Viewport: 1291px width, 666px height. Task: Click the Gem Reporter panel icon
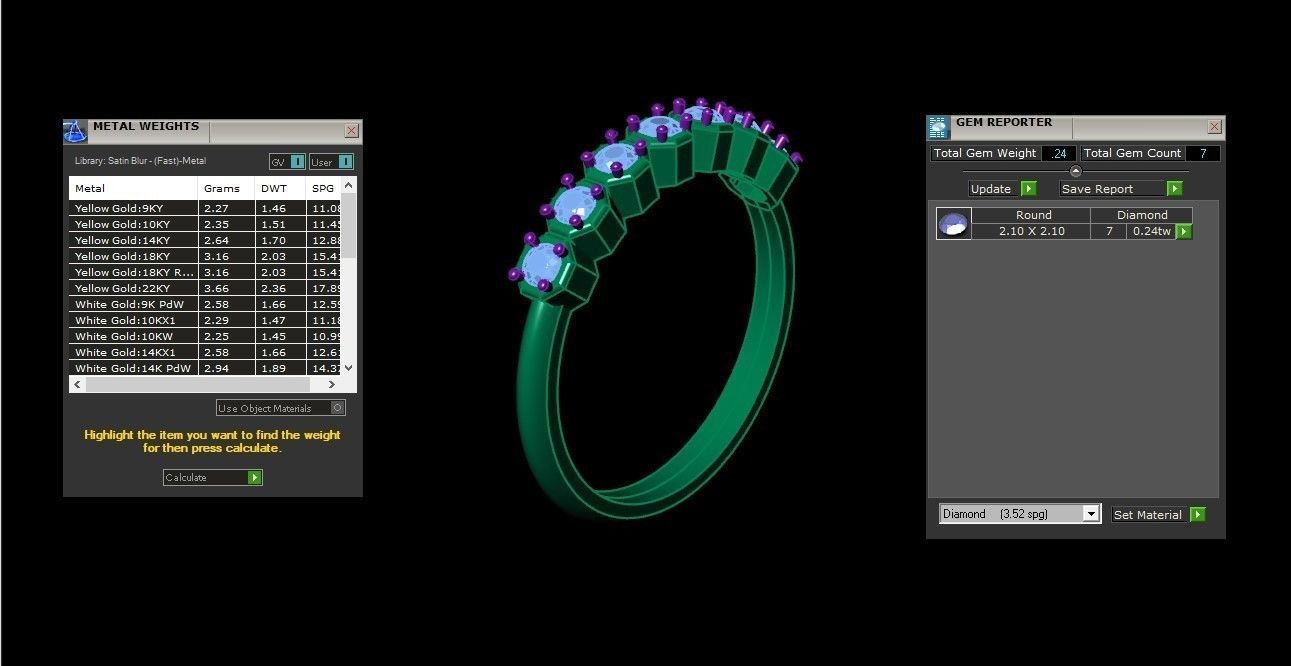938,127
